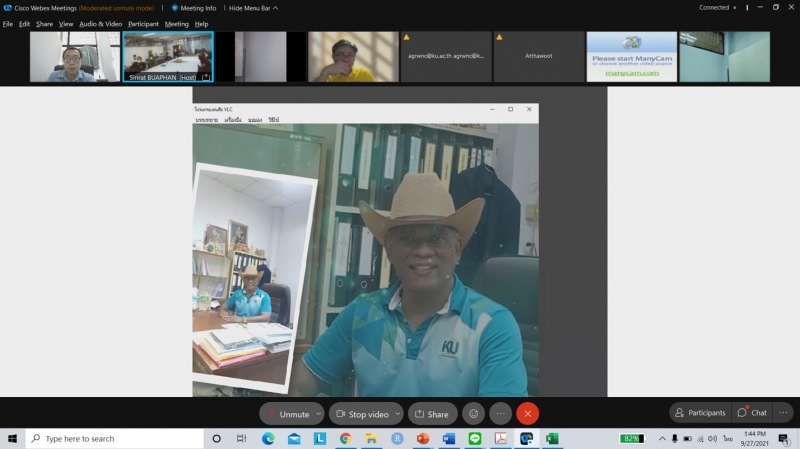Open panel options ellipsis beside Chat
800x449 pixels.
tap(783, 412)
